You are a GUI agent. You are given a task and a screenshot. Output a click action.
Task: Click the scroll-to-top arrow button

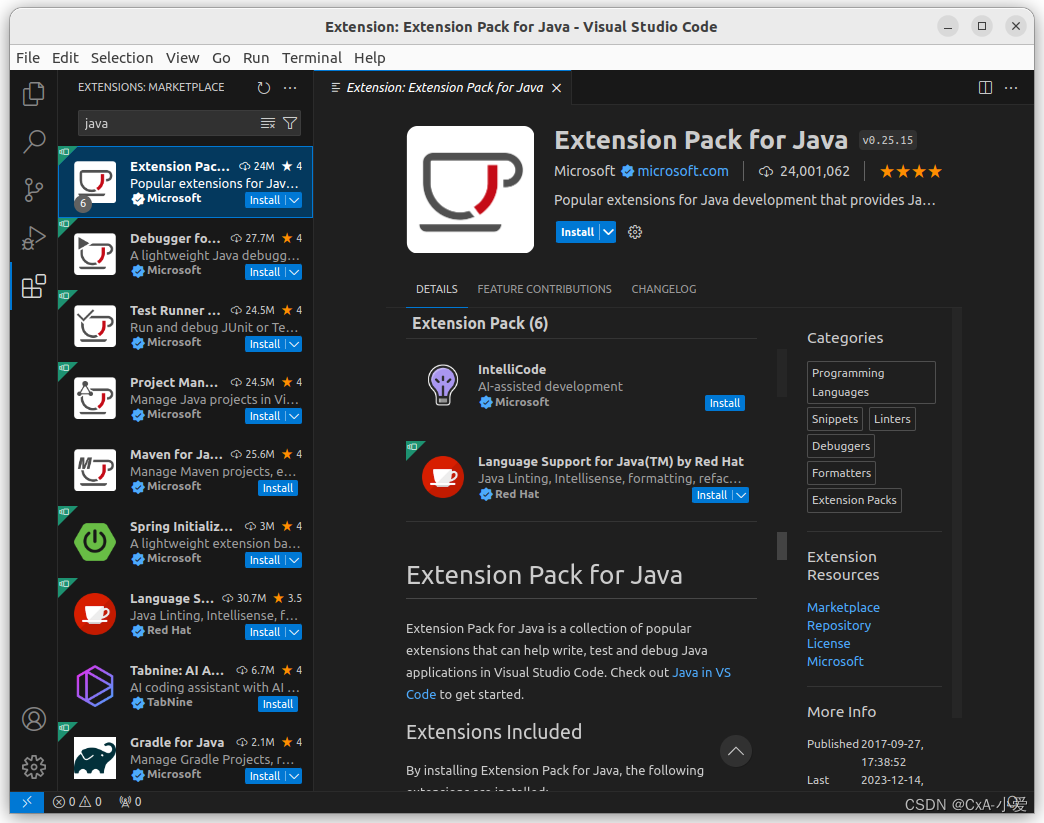click(x=736, y=751)
